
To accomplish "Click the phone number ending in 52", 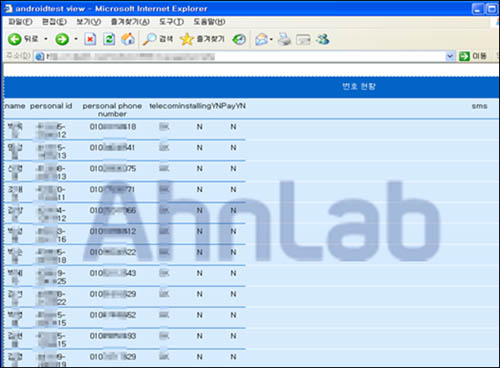I will coord(113,315).
